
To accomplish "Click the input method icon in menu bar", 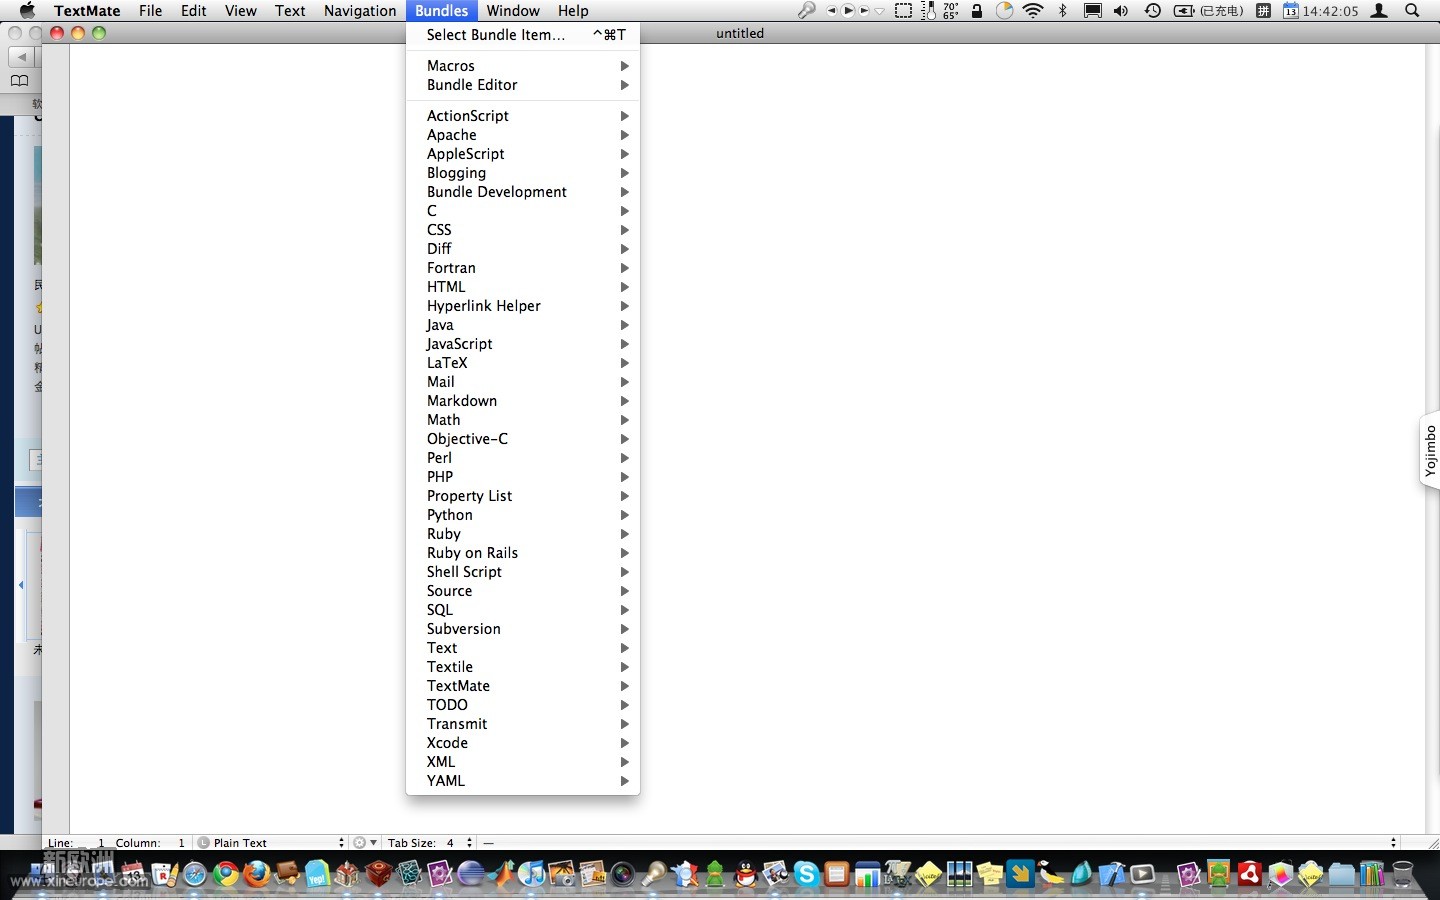I will (x=1264, y=11).
